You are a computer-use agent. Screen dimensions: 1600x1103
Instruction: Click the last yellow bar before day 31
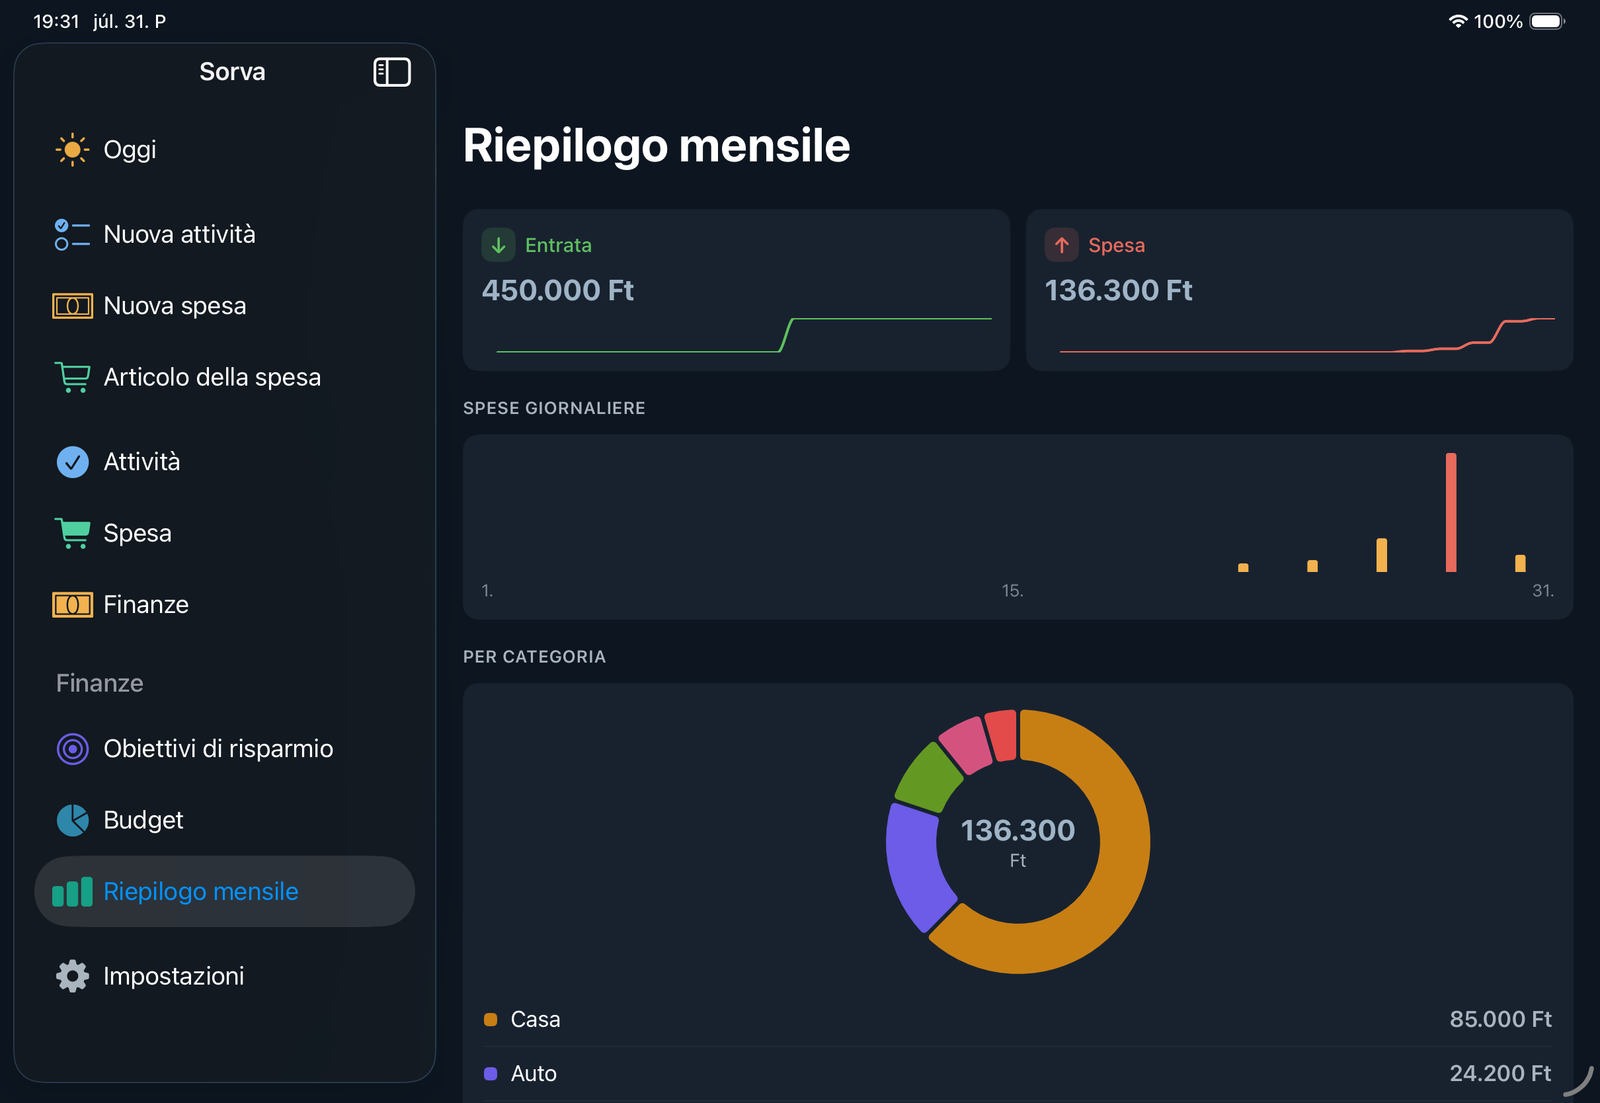(1520, 563)
